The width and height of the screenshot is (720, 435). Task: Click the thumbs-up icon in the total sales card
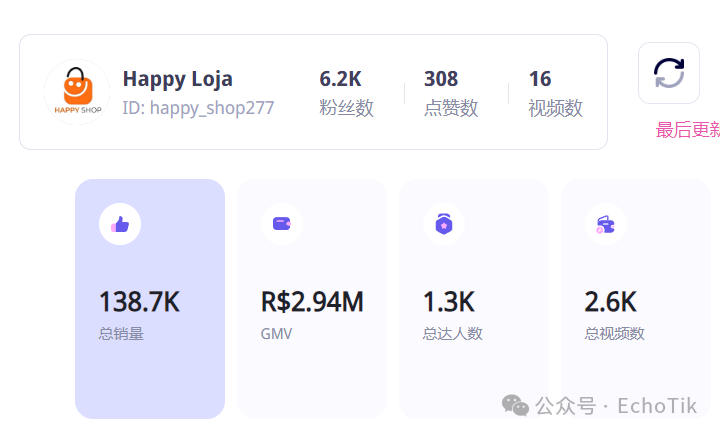tap(120, 224)
